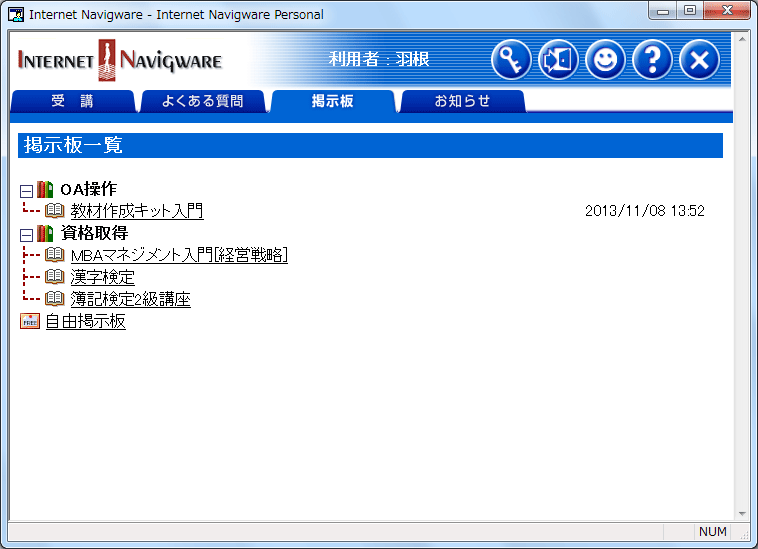Click the Internet Navigware logo
Screen dimensions: 758x549
click(x=120, y=60)
